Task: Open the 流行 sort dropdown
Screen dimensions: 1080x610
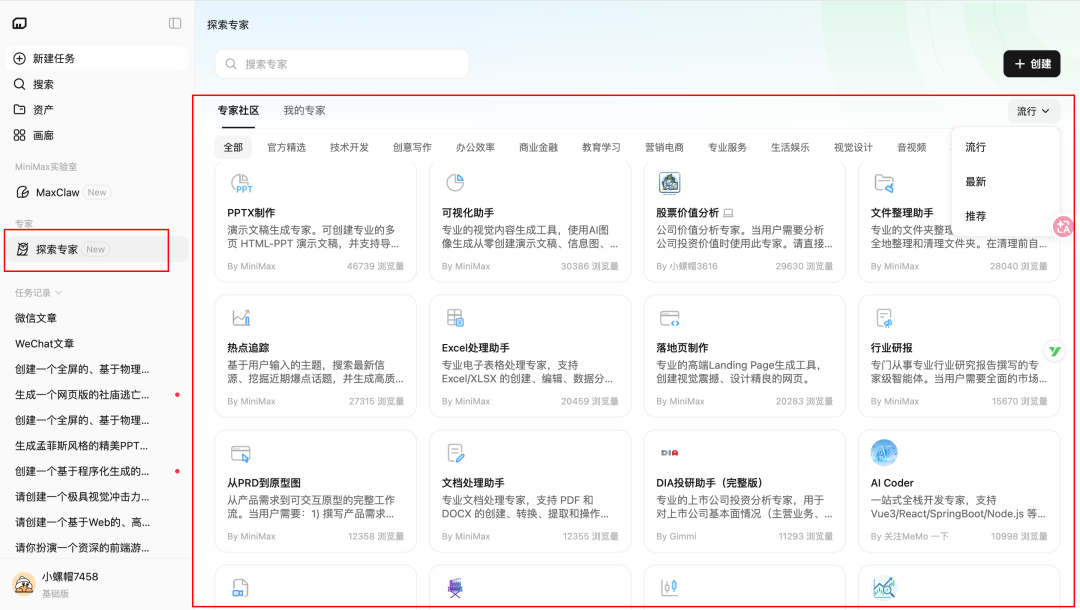Action: coord(1033,111)
